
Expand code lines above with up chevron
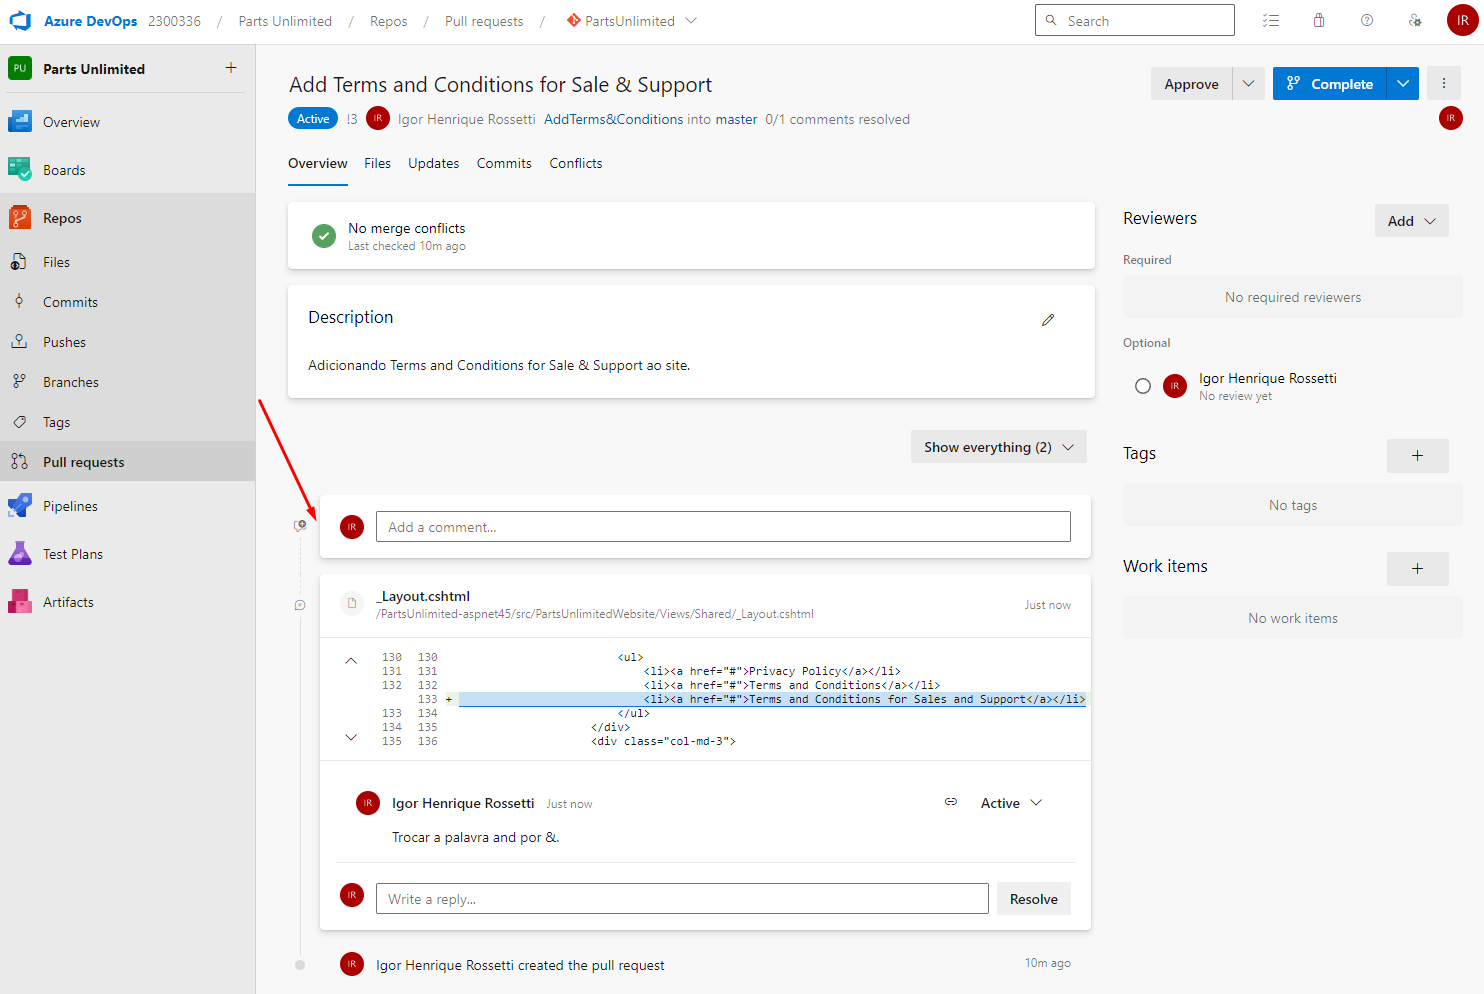[x=351, y=661]
